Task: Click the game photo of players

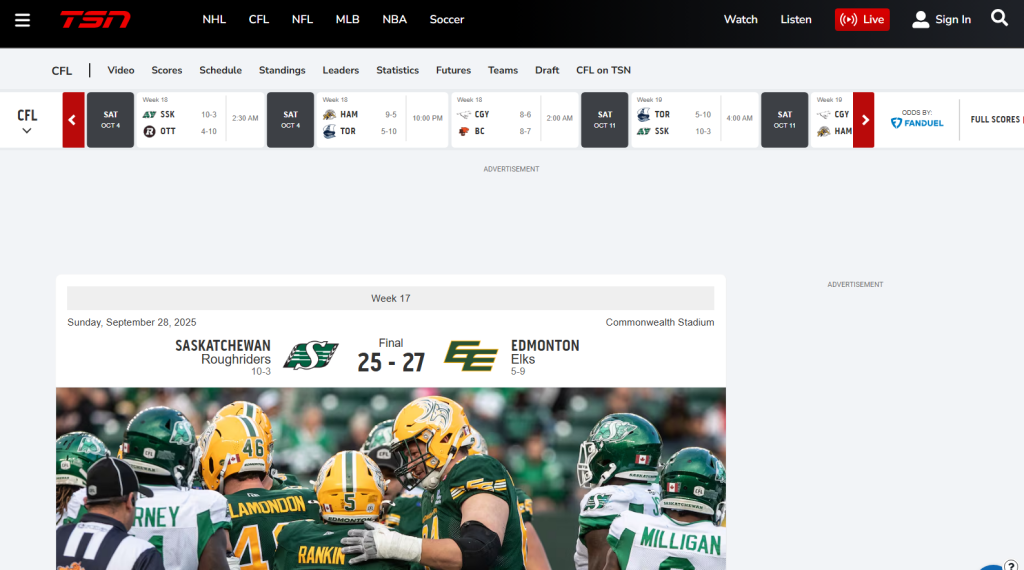Action: tap(391, 479)
